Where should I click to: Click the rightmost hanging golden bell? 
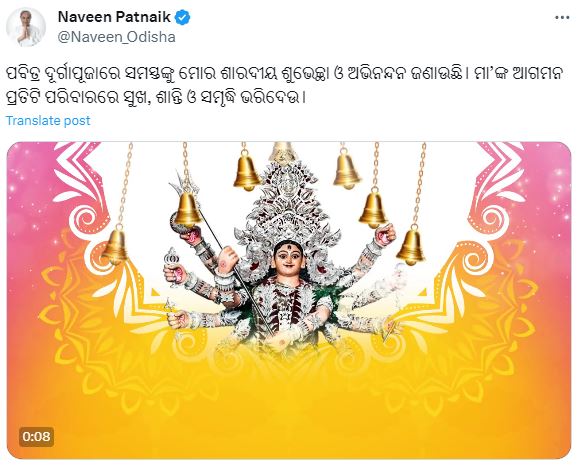click(411, 246)
